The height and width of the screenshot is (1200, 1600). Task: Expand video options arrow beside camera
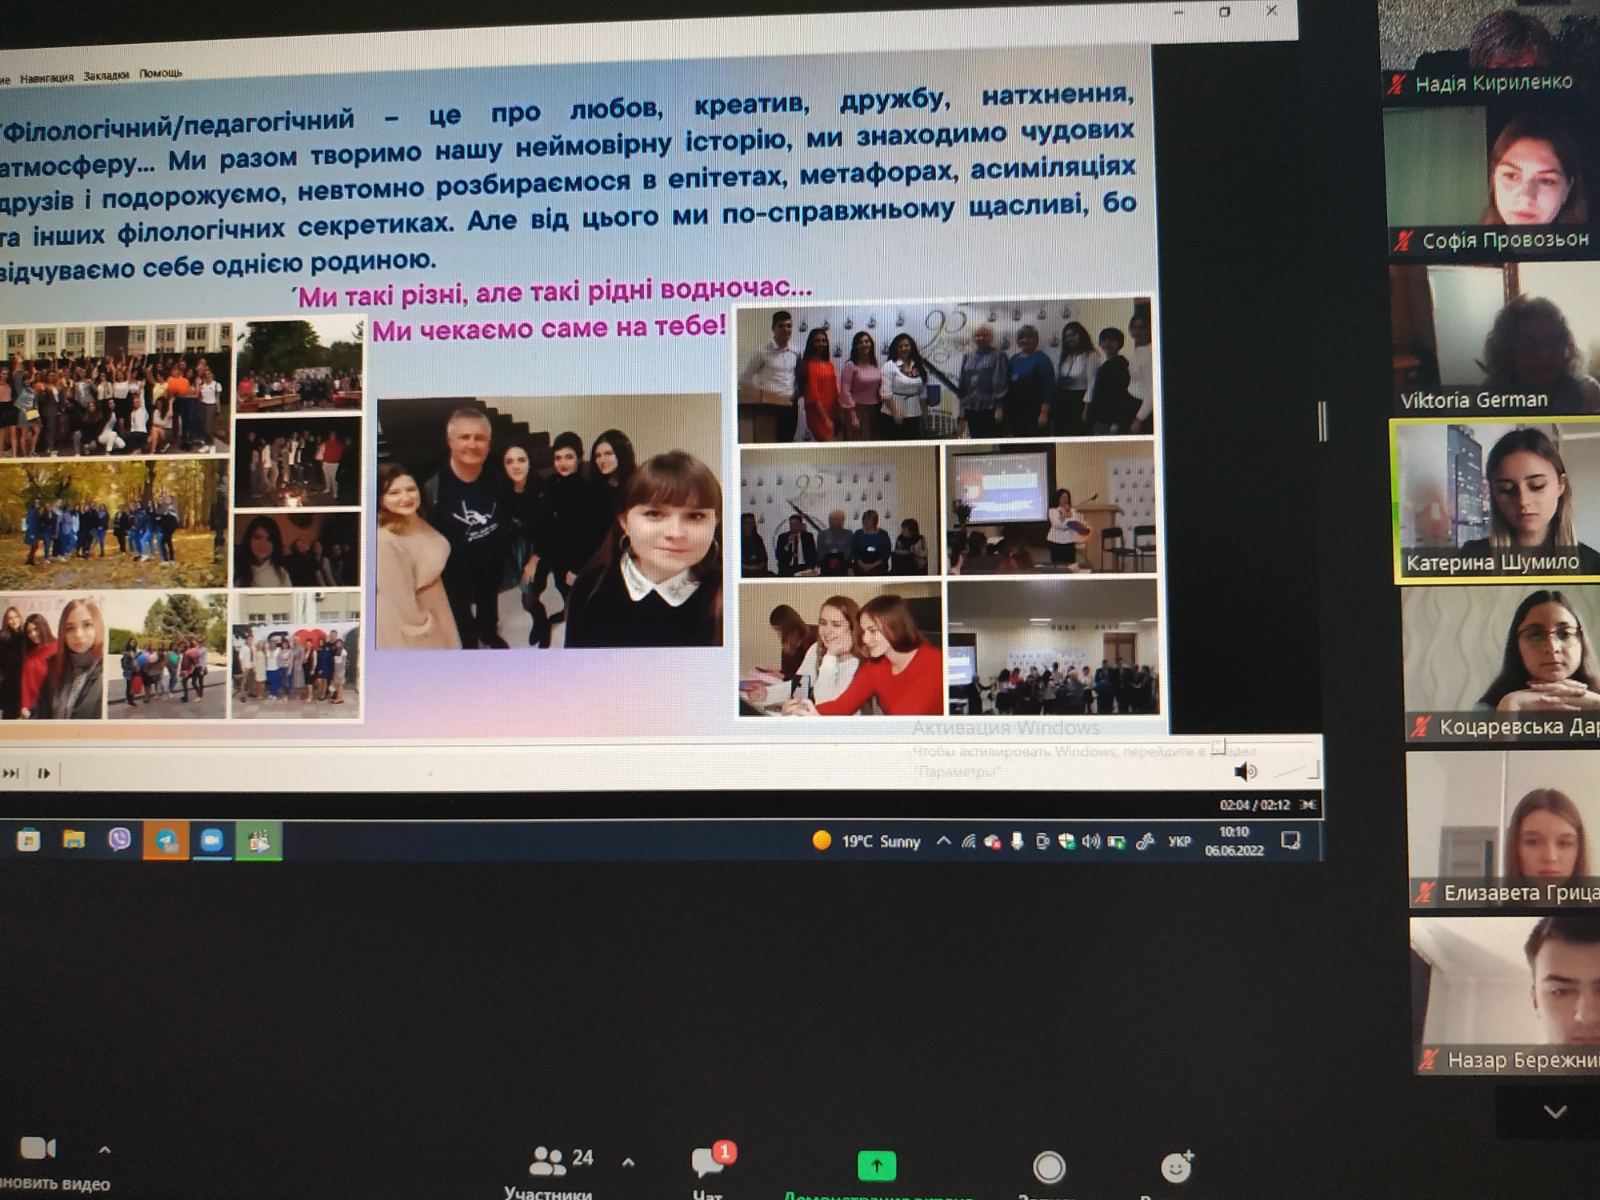105,1150
